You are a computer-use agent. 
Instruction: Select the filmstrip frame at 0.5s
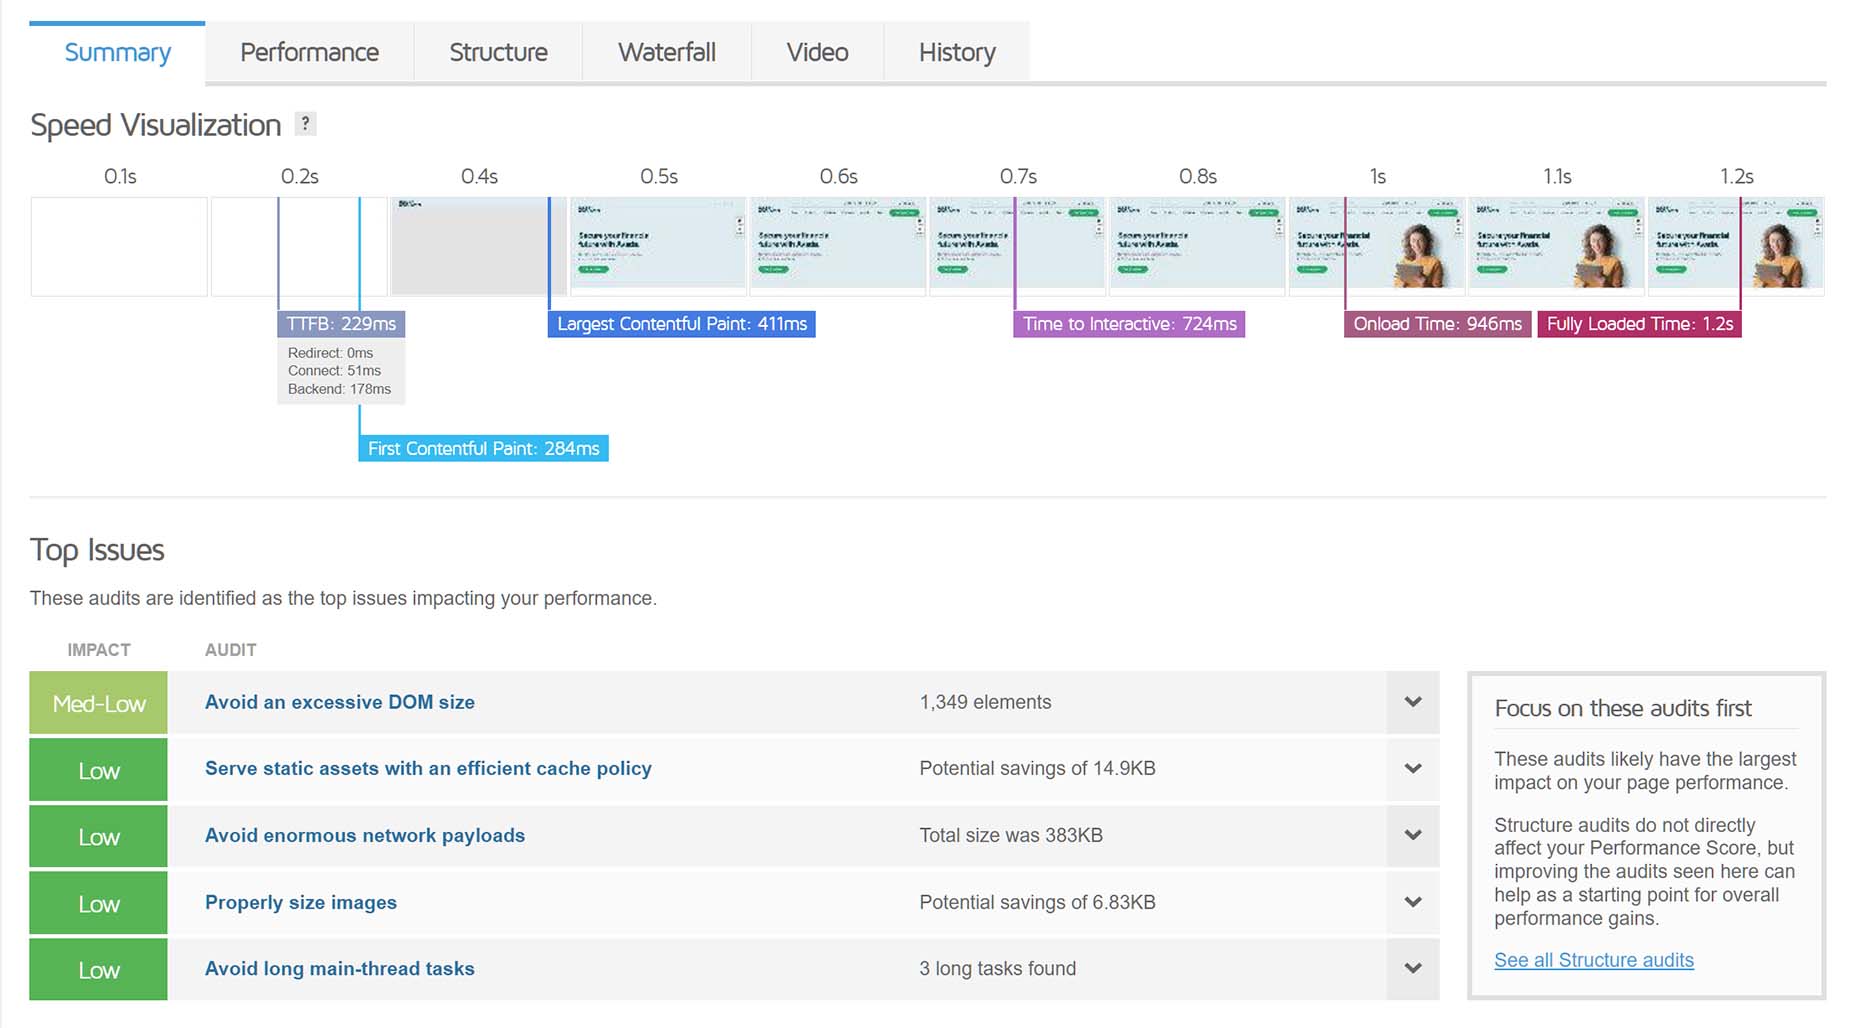click(x=658, y=246)
